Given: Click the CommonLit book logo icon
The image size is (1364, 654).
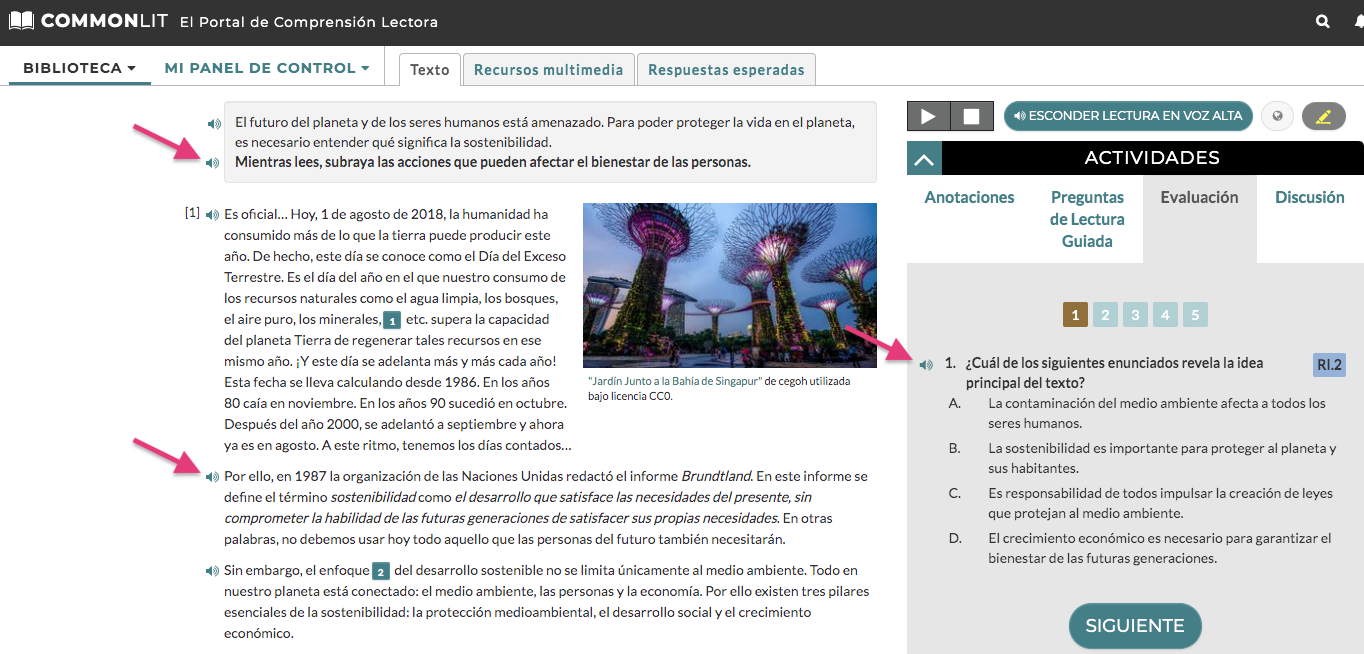Looking at the screenshot, I should click(x=20, y=20).
